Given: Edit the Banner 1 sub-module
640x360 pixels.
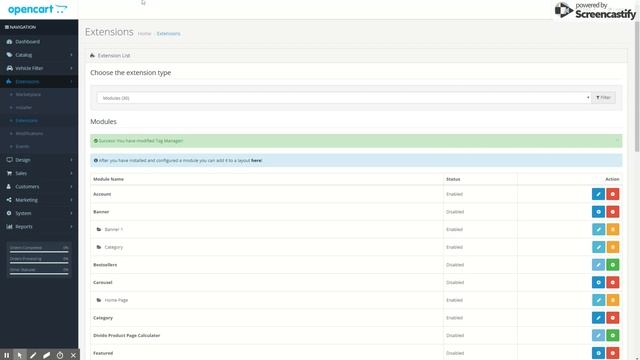Looking at the screenshot, I should pyautogui.click(x=598, y=229).
